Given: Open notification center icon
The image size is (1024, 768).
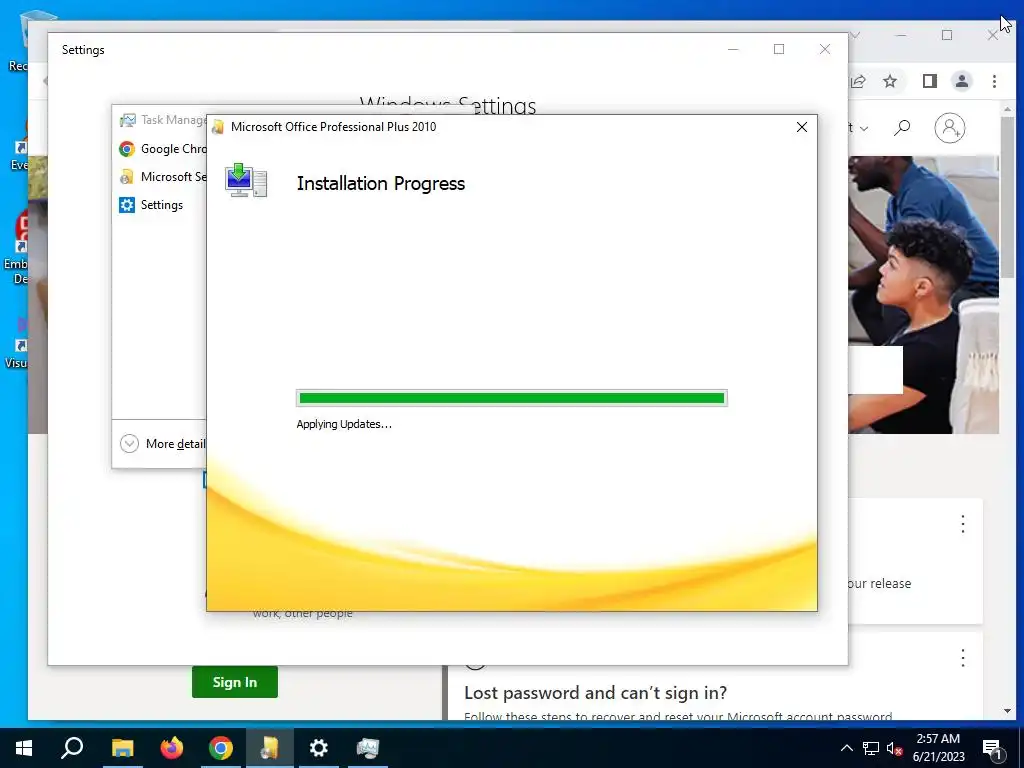Looking at the screenshot, I should (992, 748).
